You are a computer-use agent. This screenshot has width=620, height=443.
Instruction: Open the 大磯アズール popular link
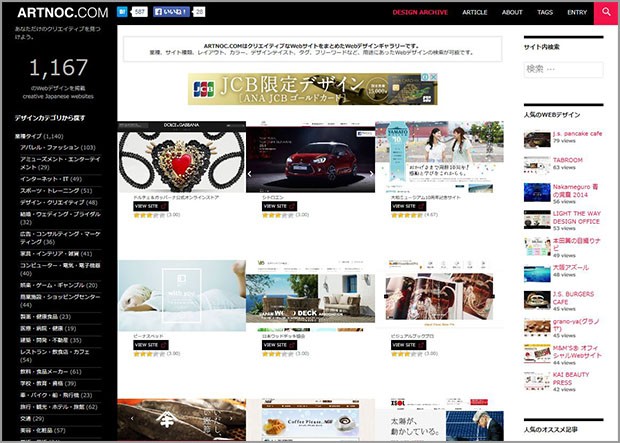click(571, 267)
